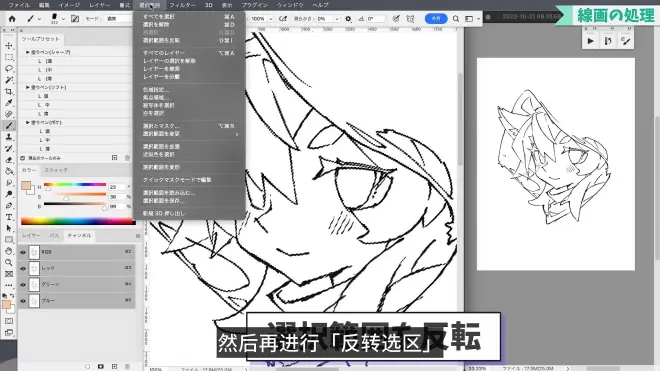Screen dimensions: 660x371
Task: Click the foreground color swatch in Color panel
Action: tap(26, 186)
